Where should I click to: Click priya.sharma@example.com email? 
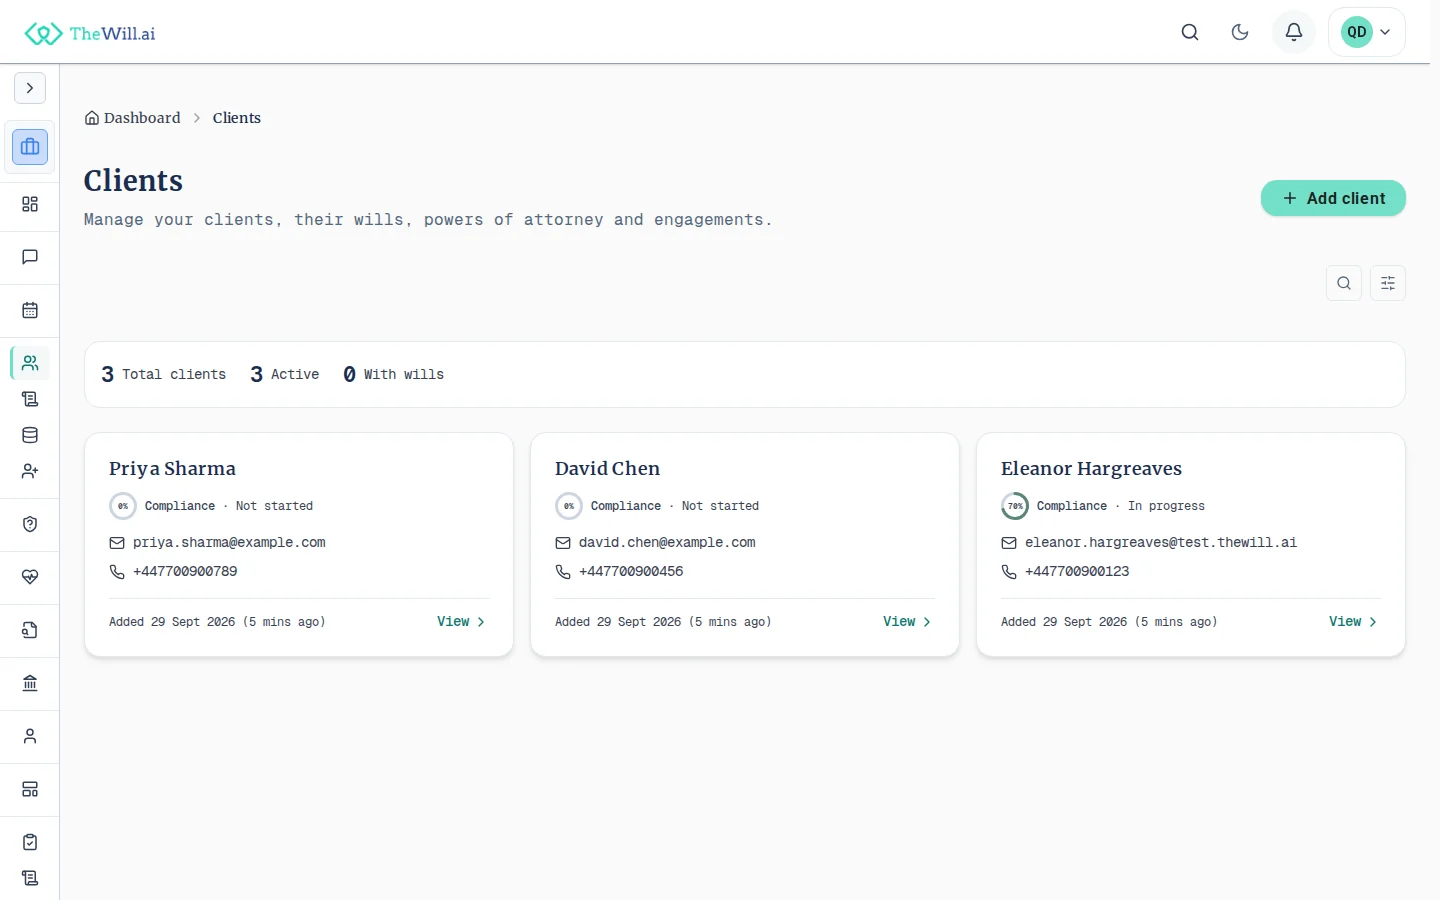229,543
